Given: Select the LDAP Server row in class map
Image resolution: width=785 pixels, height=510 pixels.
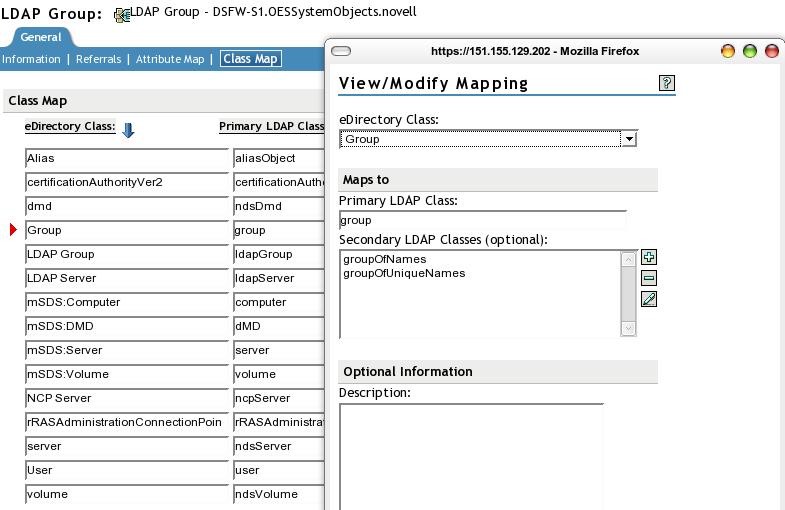Looking at the screenshot, I should pyautogui.click(x=127, y=278).
